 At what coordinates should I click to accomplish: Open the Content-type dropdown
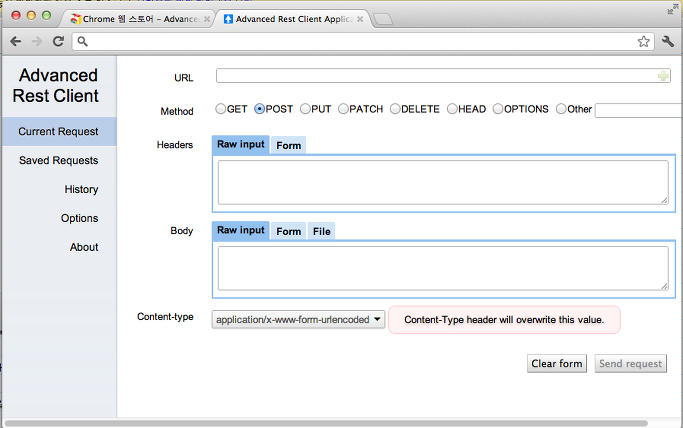click(298, 320)
